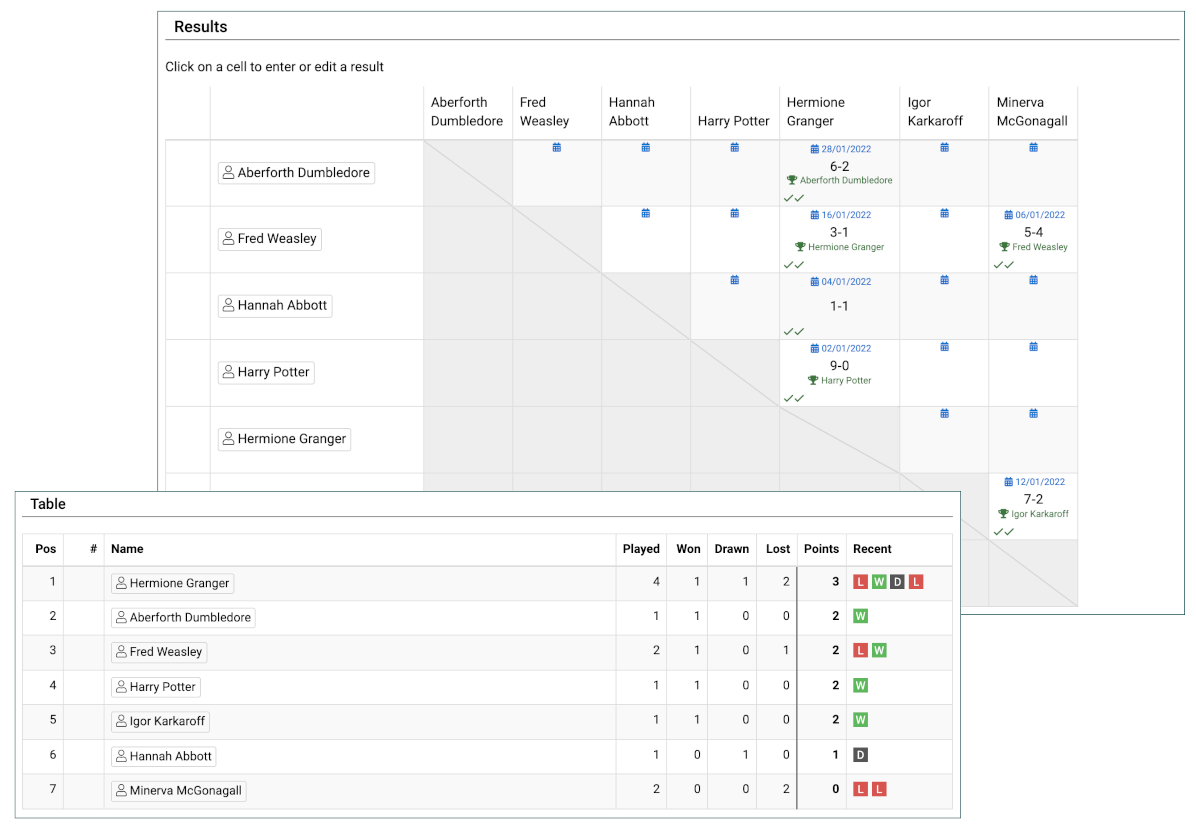The image size is (1196, 832).
Task: Click calendar icon for Aberforth Dumbledore vs Minerva McGonagall
Action: pos(1033,148)
